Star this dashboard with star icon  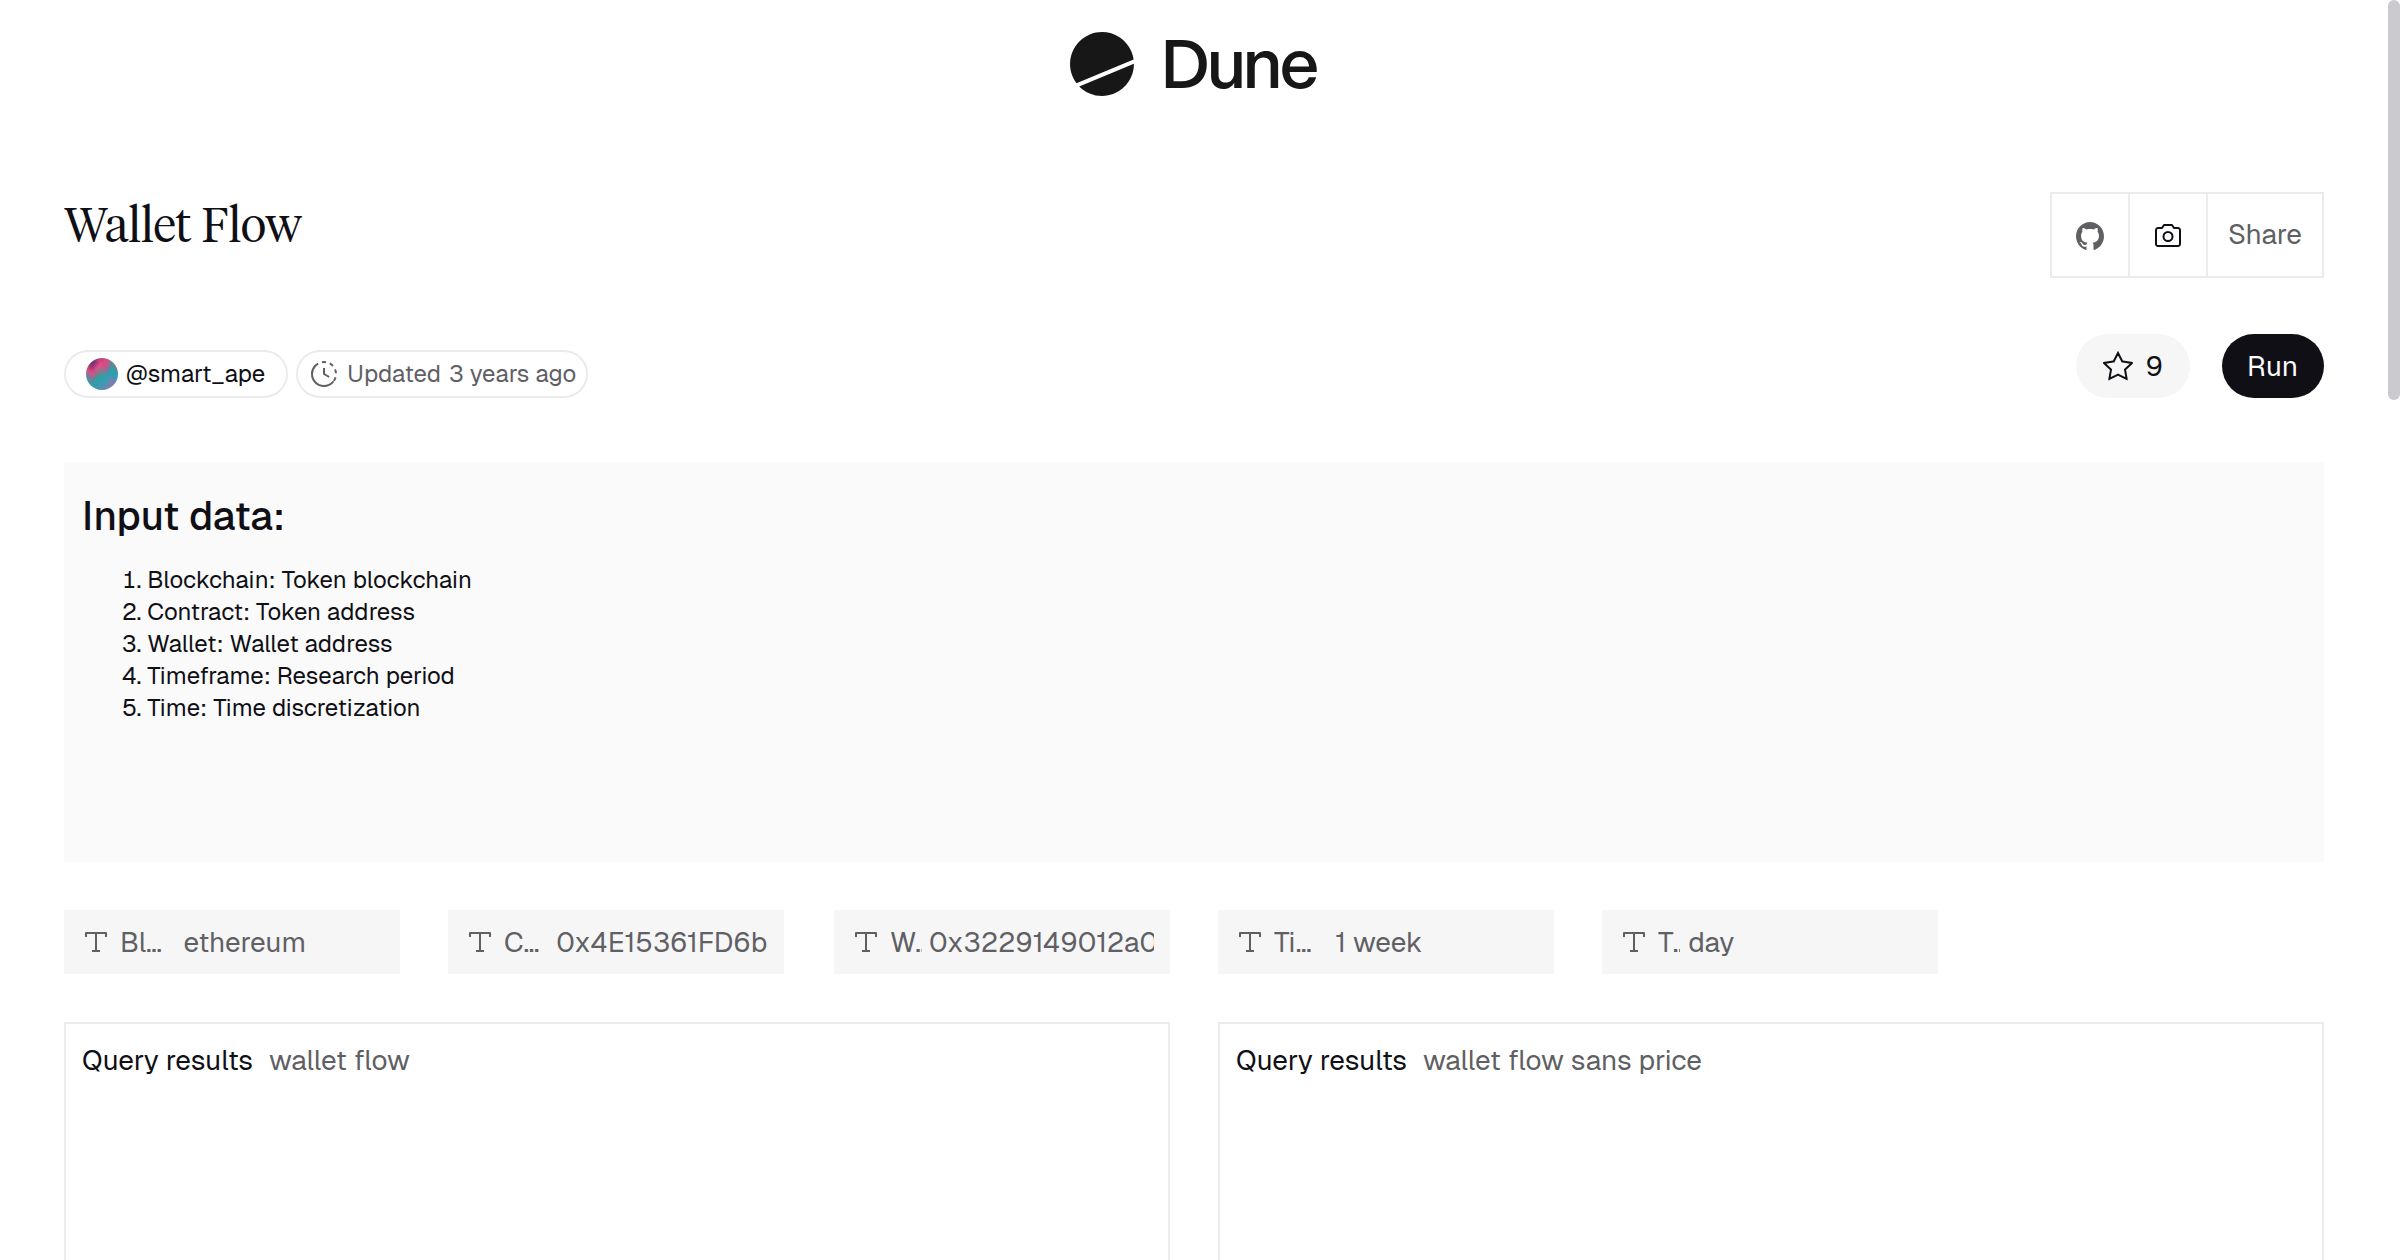tap(2117, 366)
